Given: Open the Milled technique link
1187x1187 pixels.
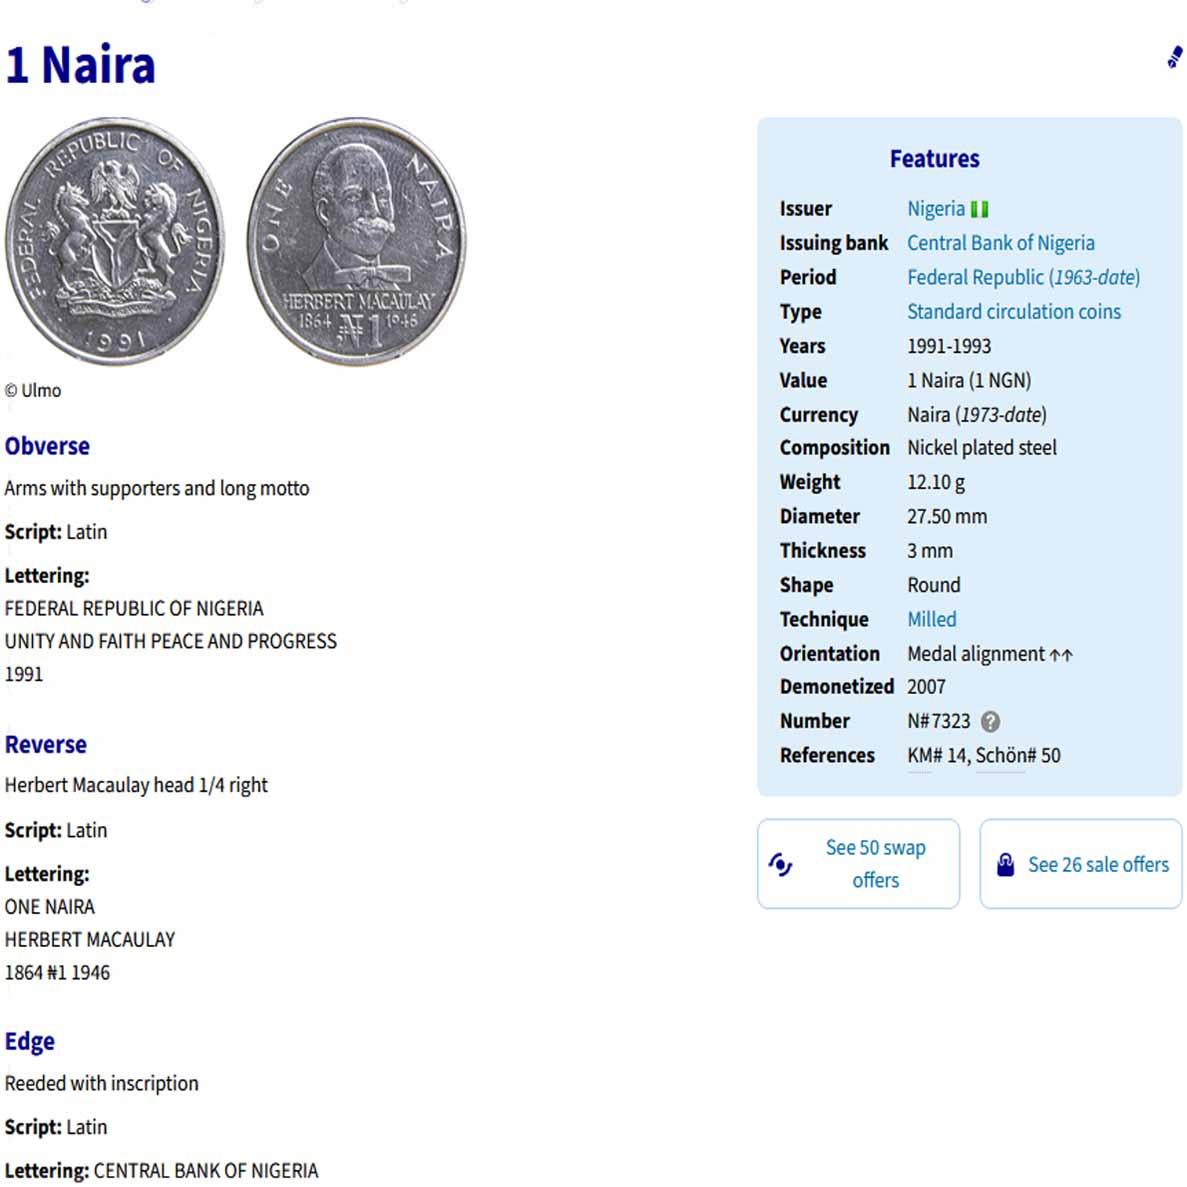Looking at the screenshot, I should point(931,619).
